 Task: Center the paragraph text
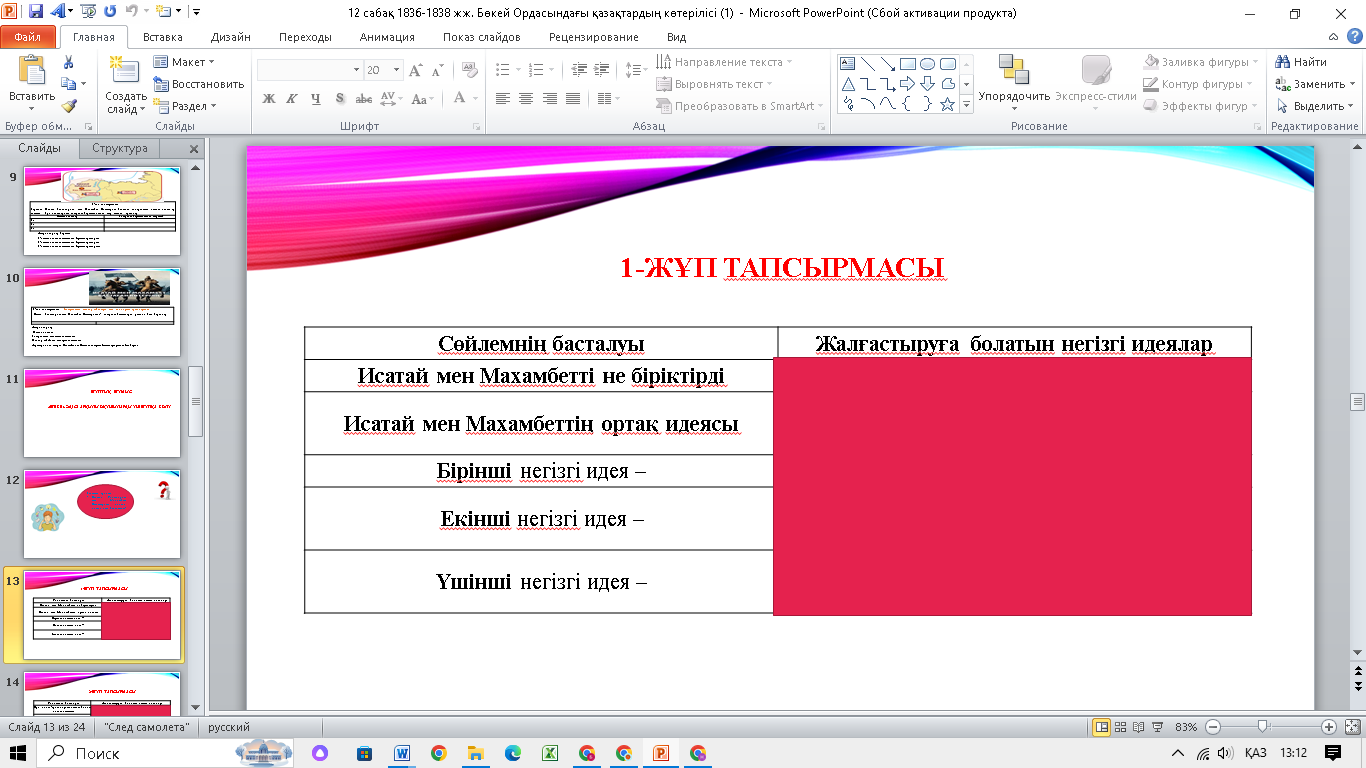click(x=526, y=99)
